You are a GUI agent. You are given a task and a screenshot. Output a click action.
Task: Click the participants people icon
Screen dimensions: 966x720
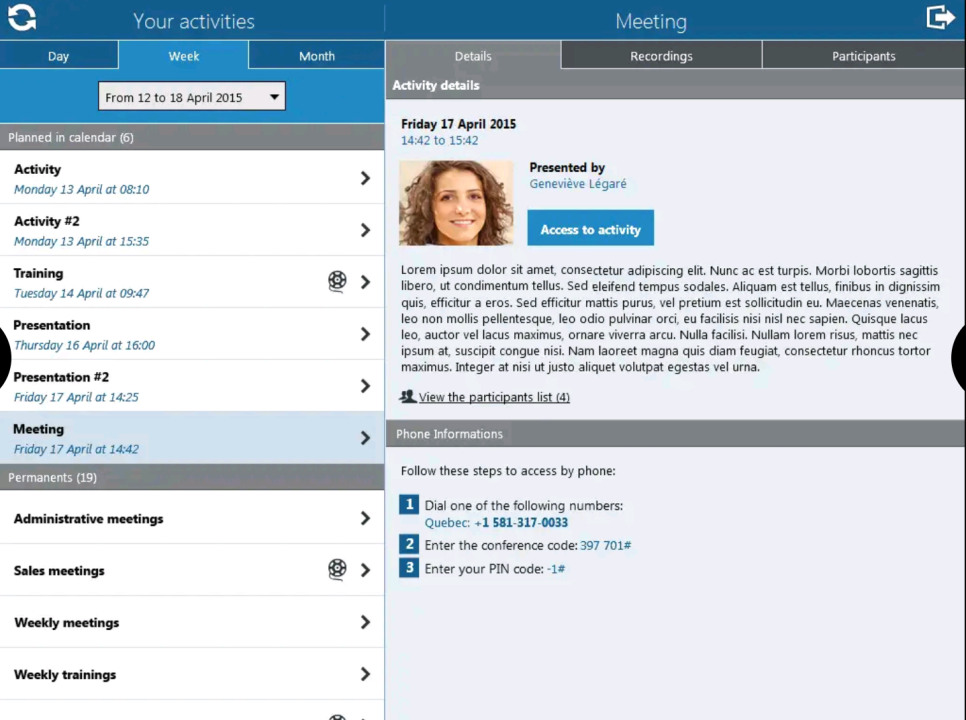[x=407, y=397]
